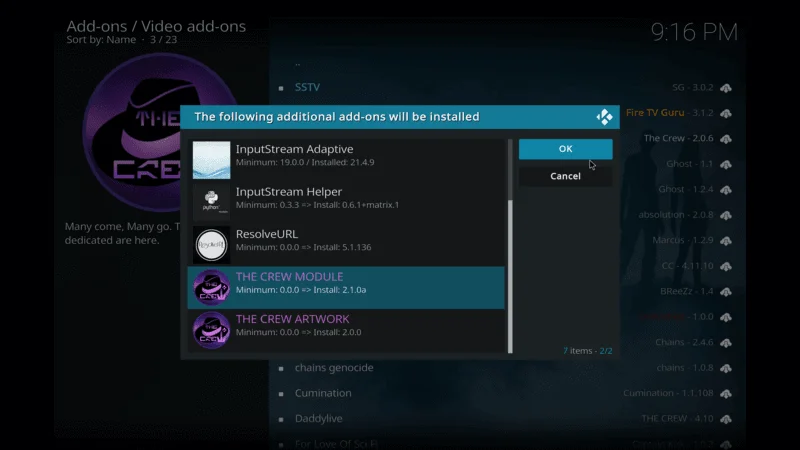Select InputStream Helper list entry

click(x=346, y=203)
